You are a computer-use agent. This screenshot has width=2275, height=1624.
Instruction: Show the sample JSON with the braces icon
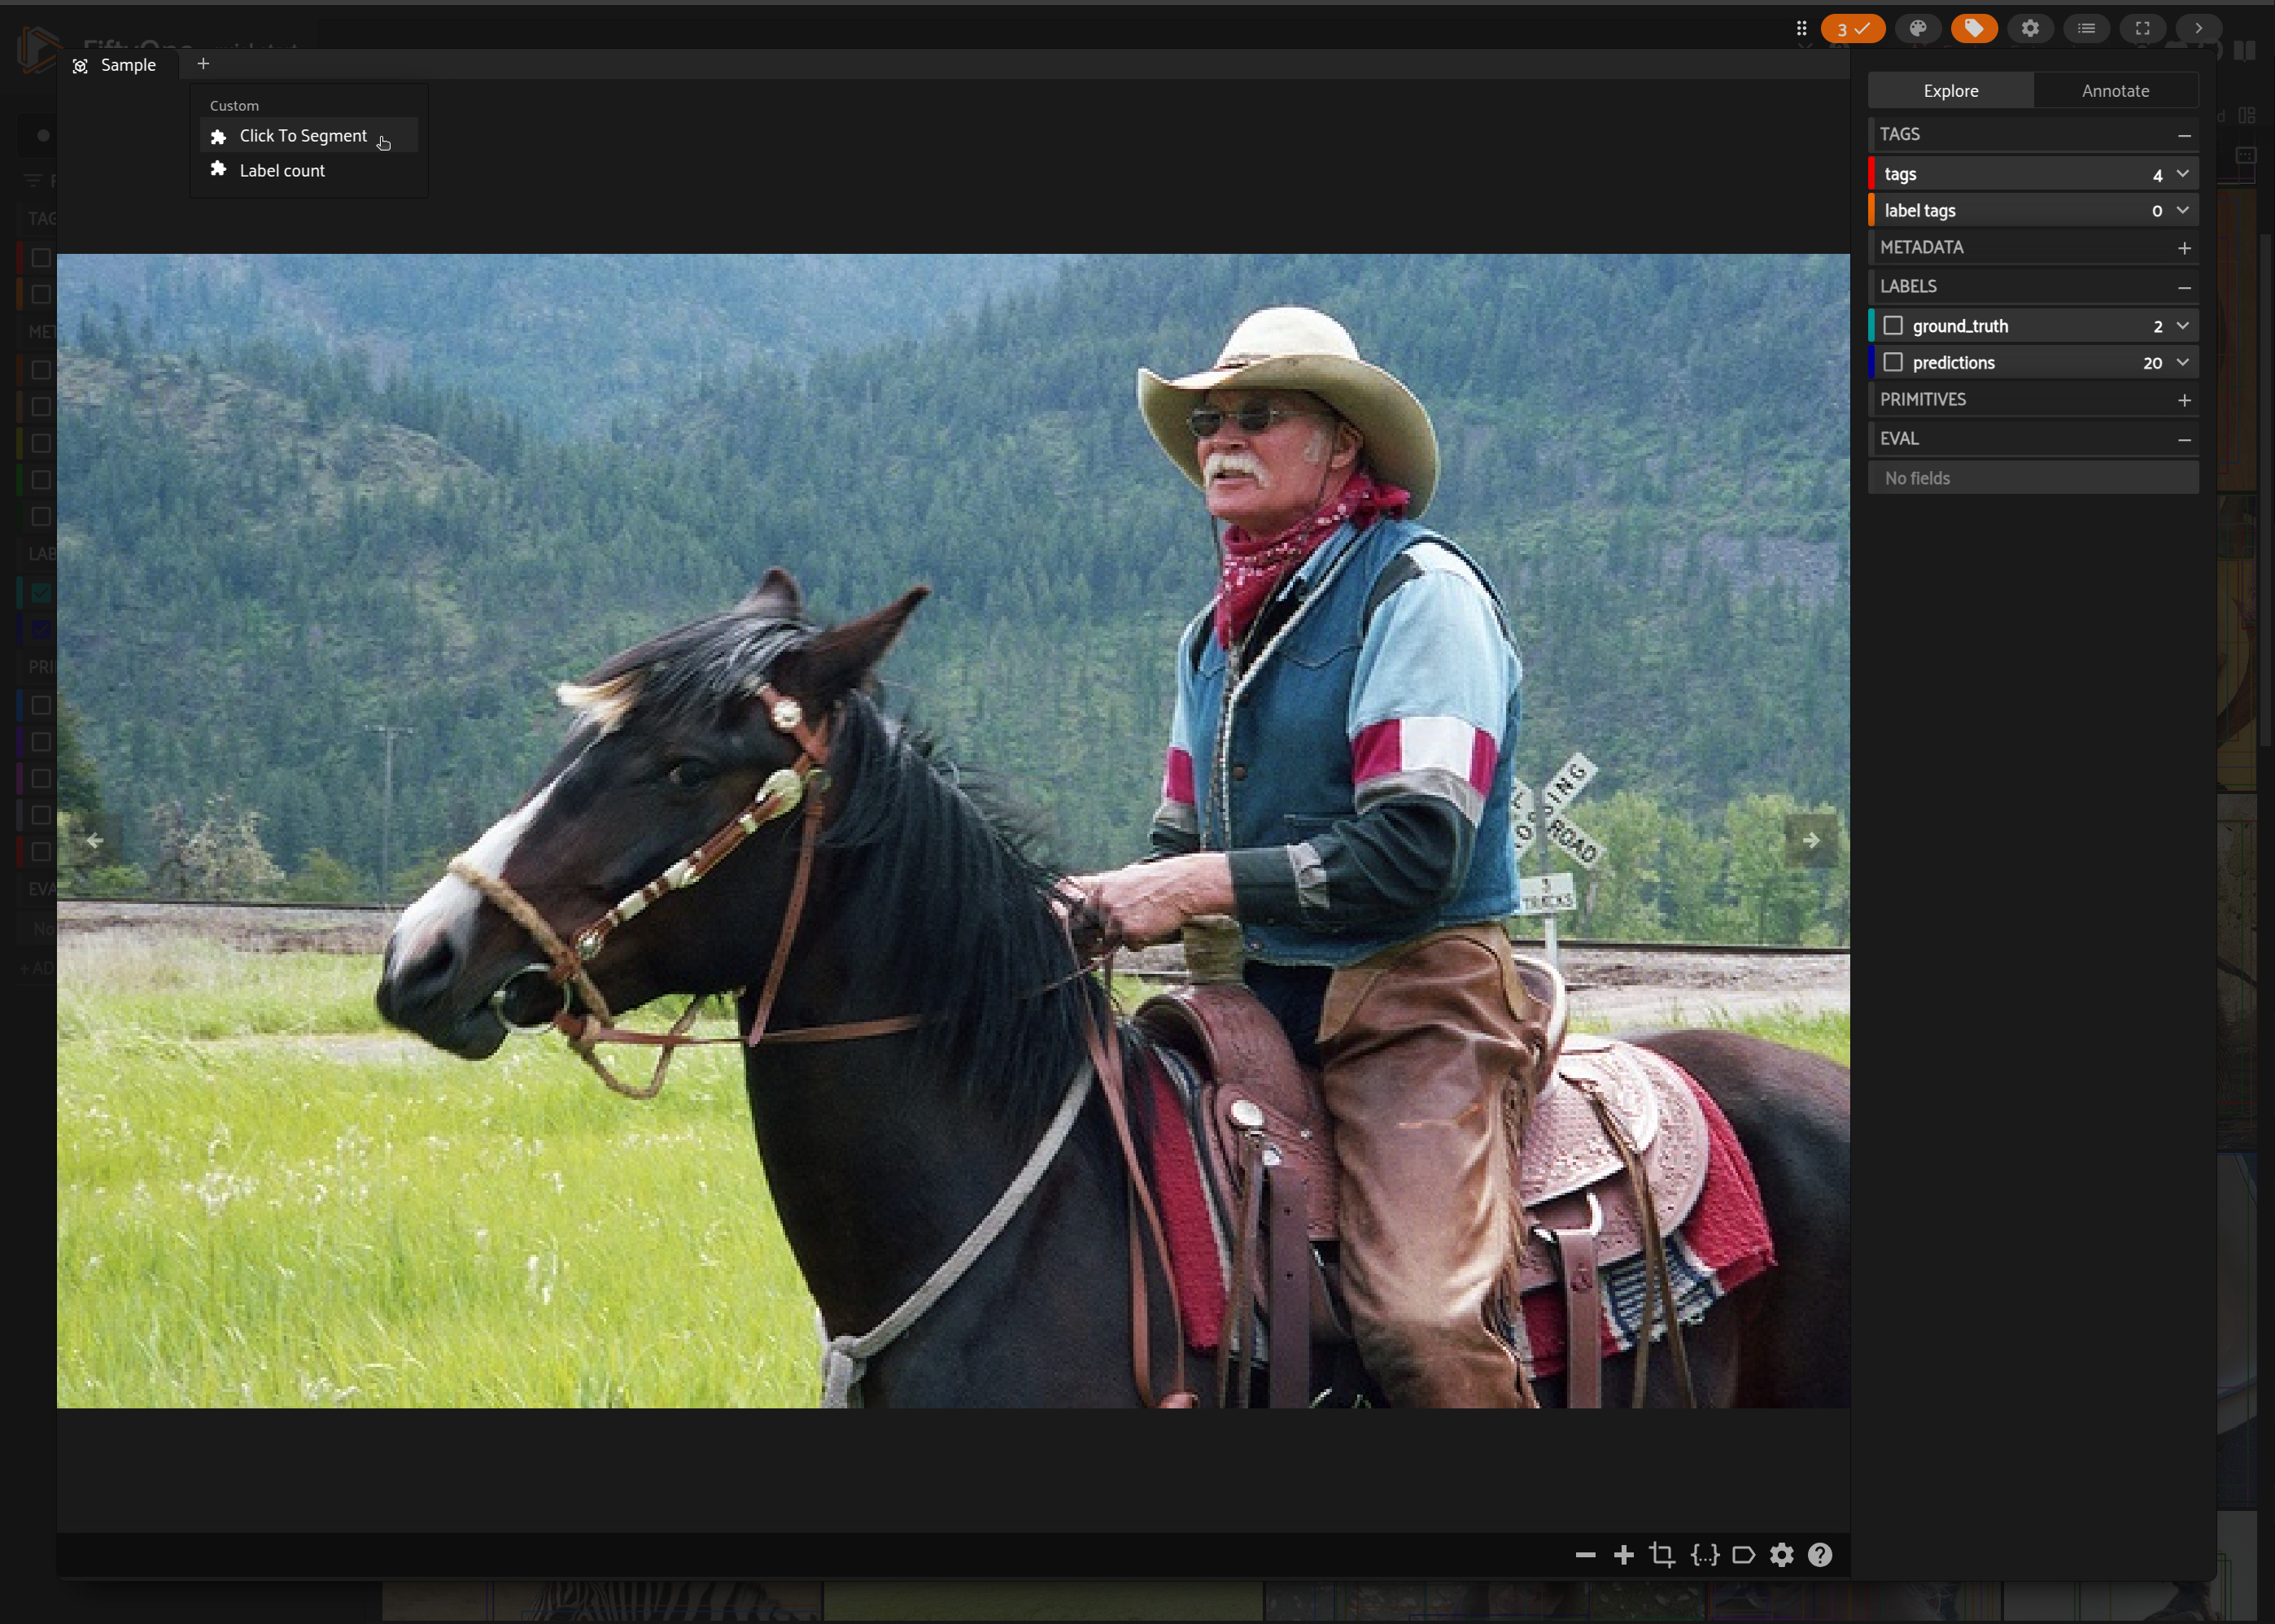(1704, 1554)
